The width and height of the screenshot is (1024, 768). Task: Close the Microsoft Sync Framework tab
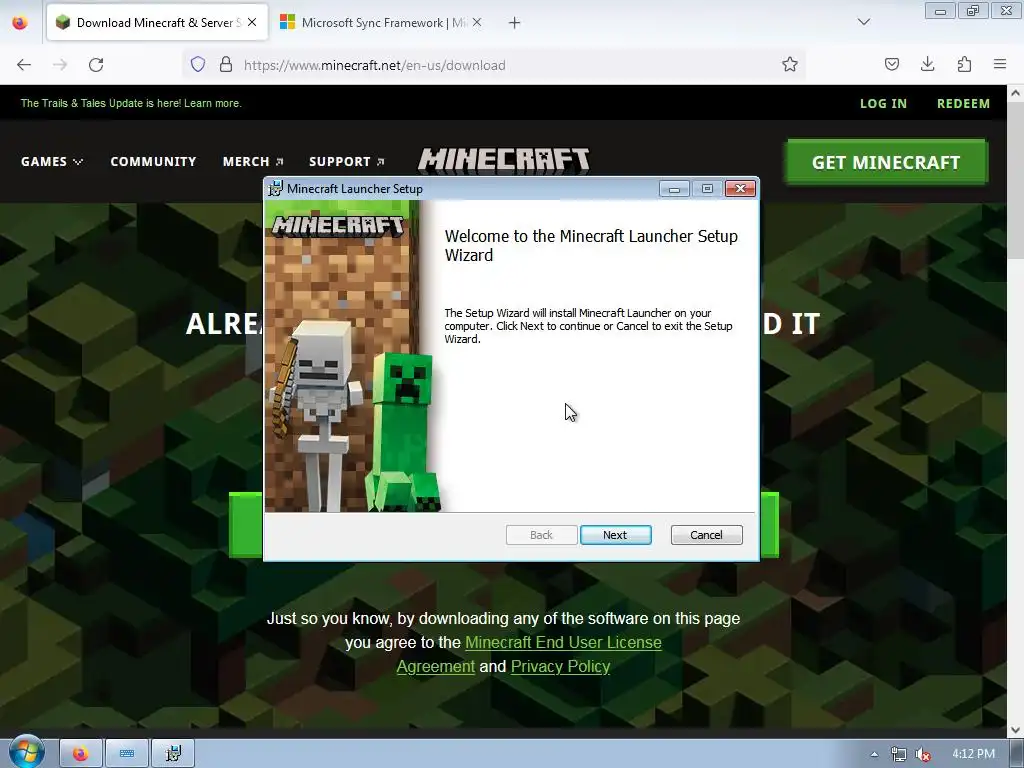[477, 22]
